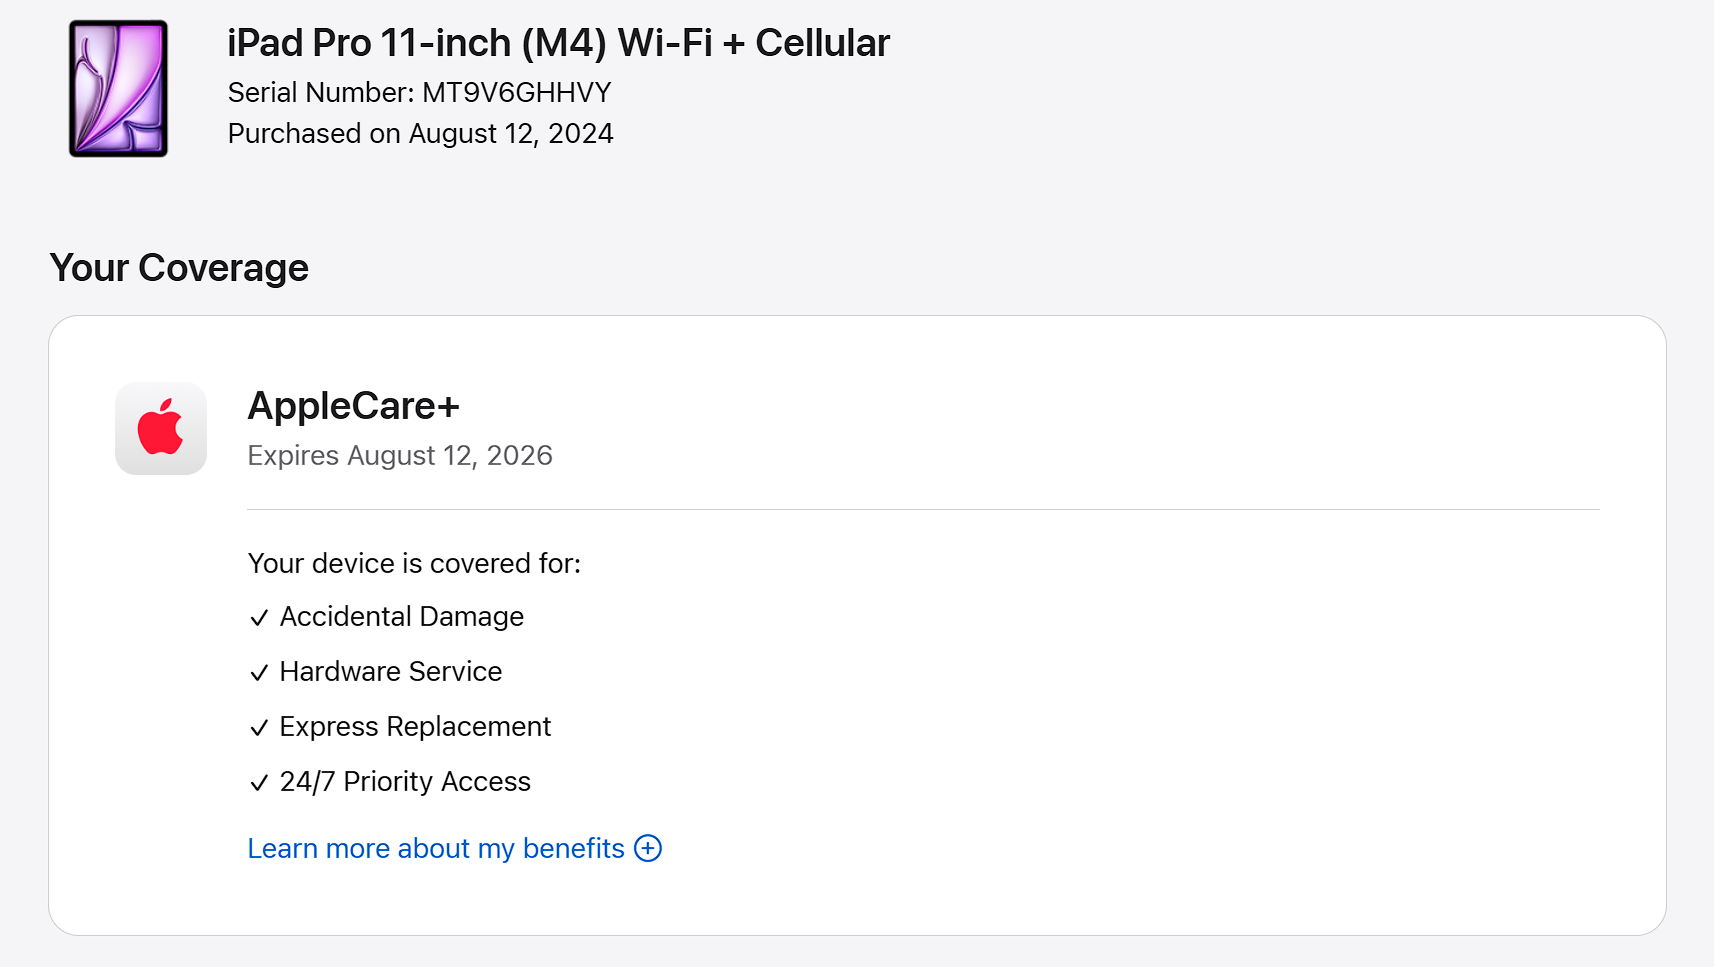Click the Expires August 12, 2026 text
Viewport: 1714px width, 967px height.
click(x=400, y=456)
